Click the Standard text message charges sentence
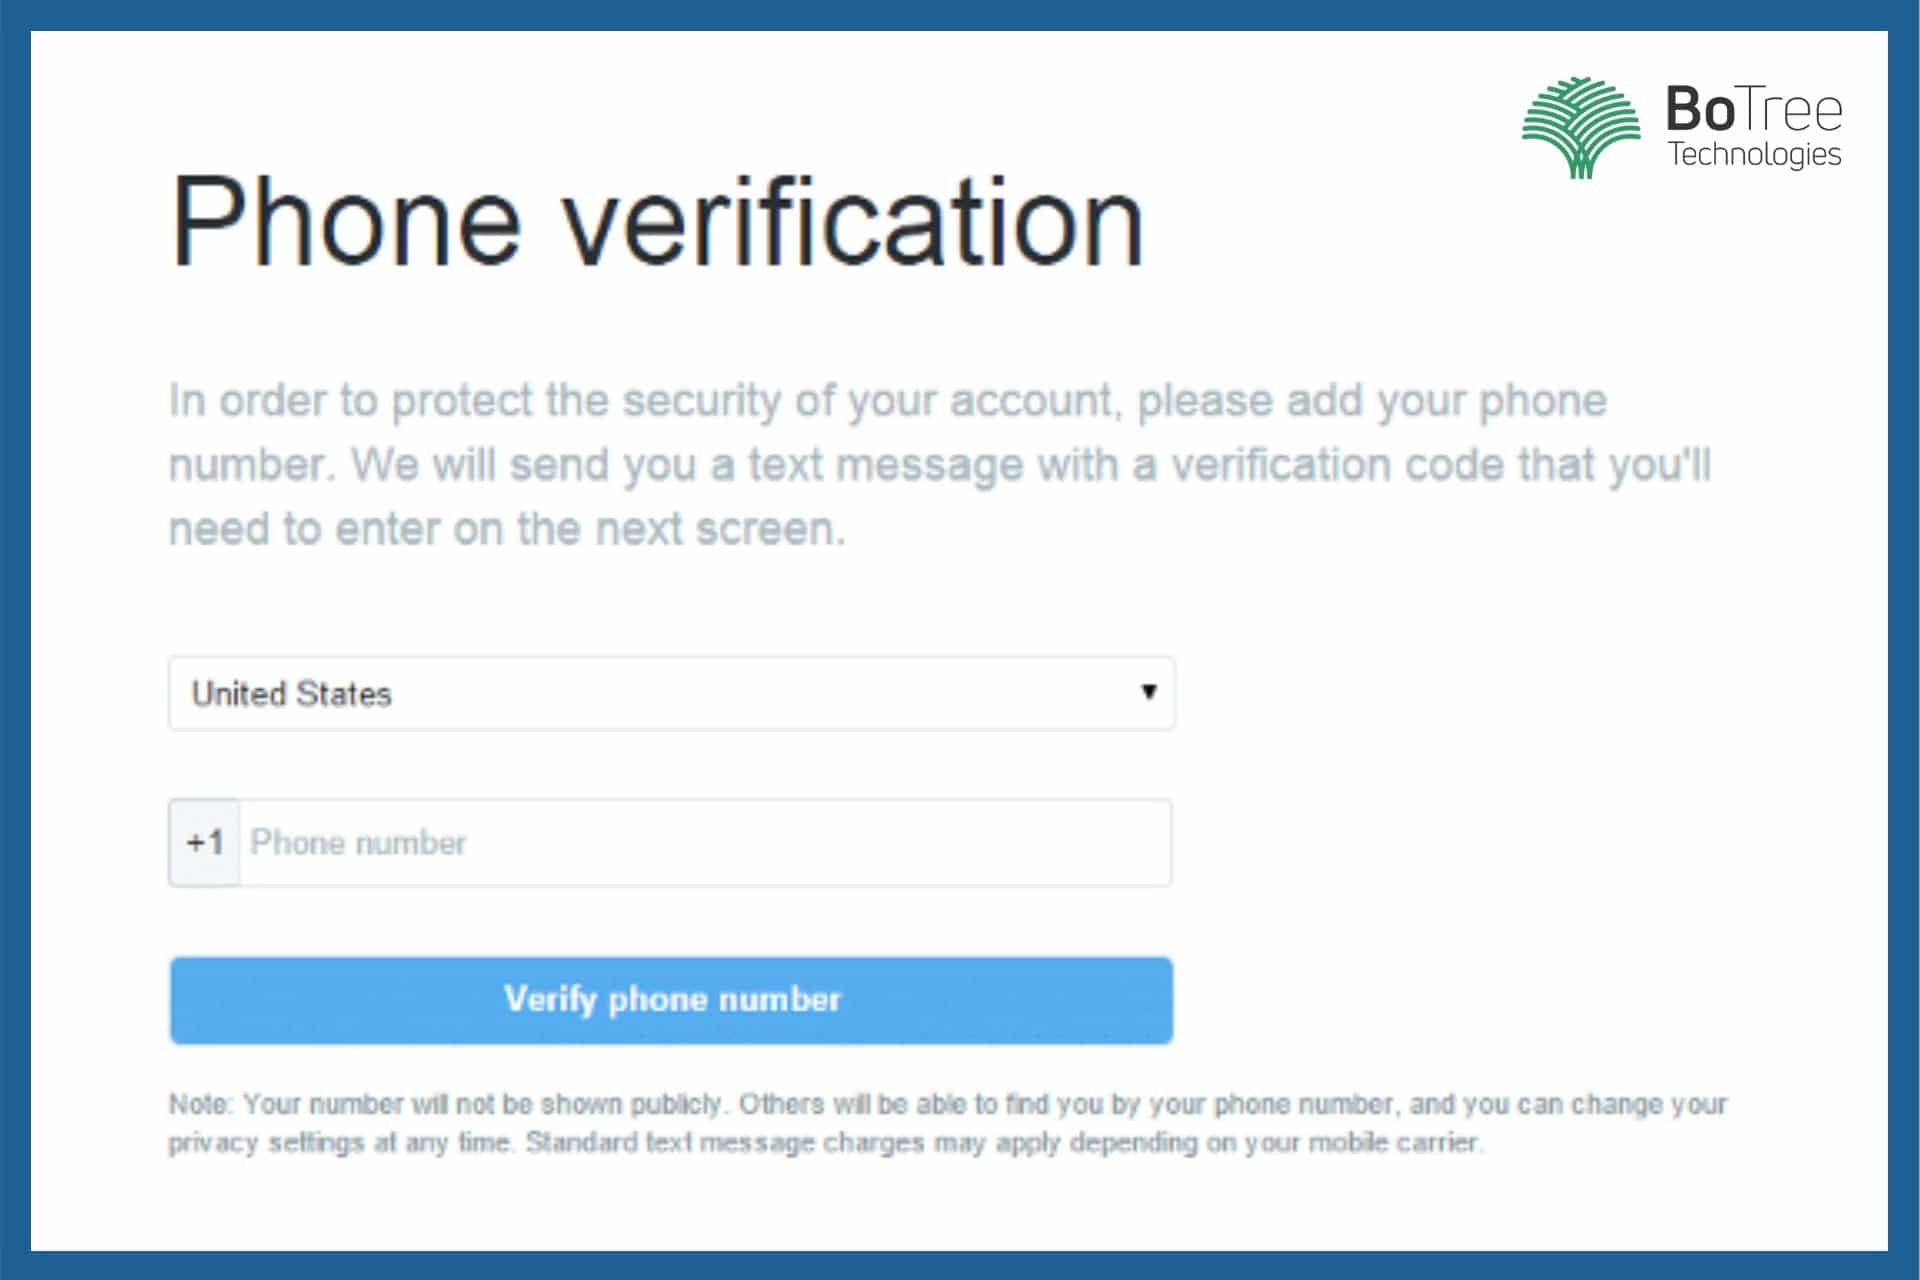This screenshot has width=1920, height=1280. (1004, 1142)
